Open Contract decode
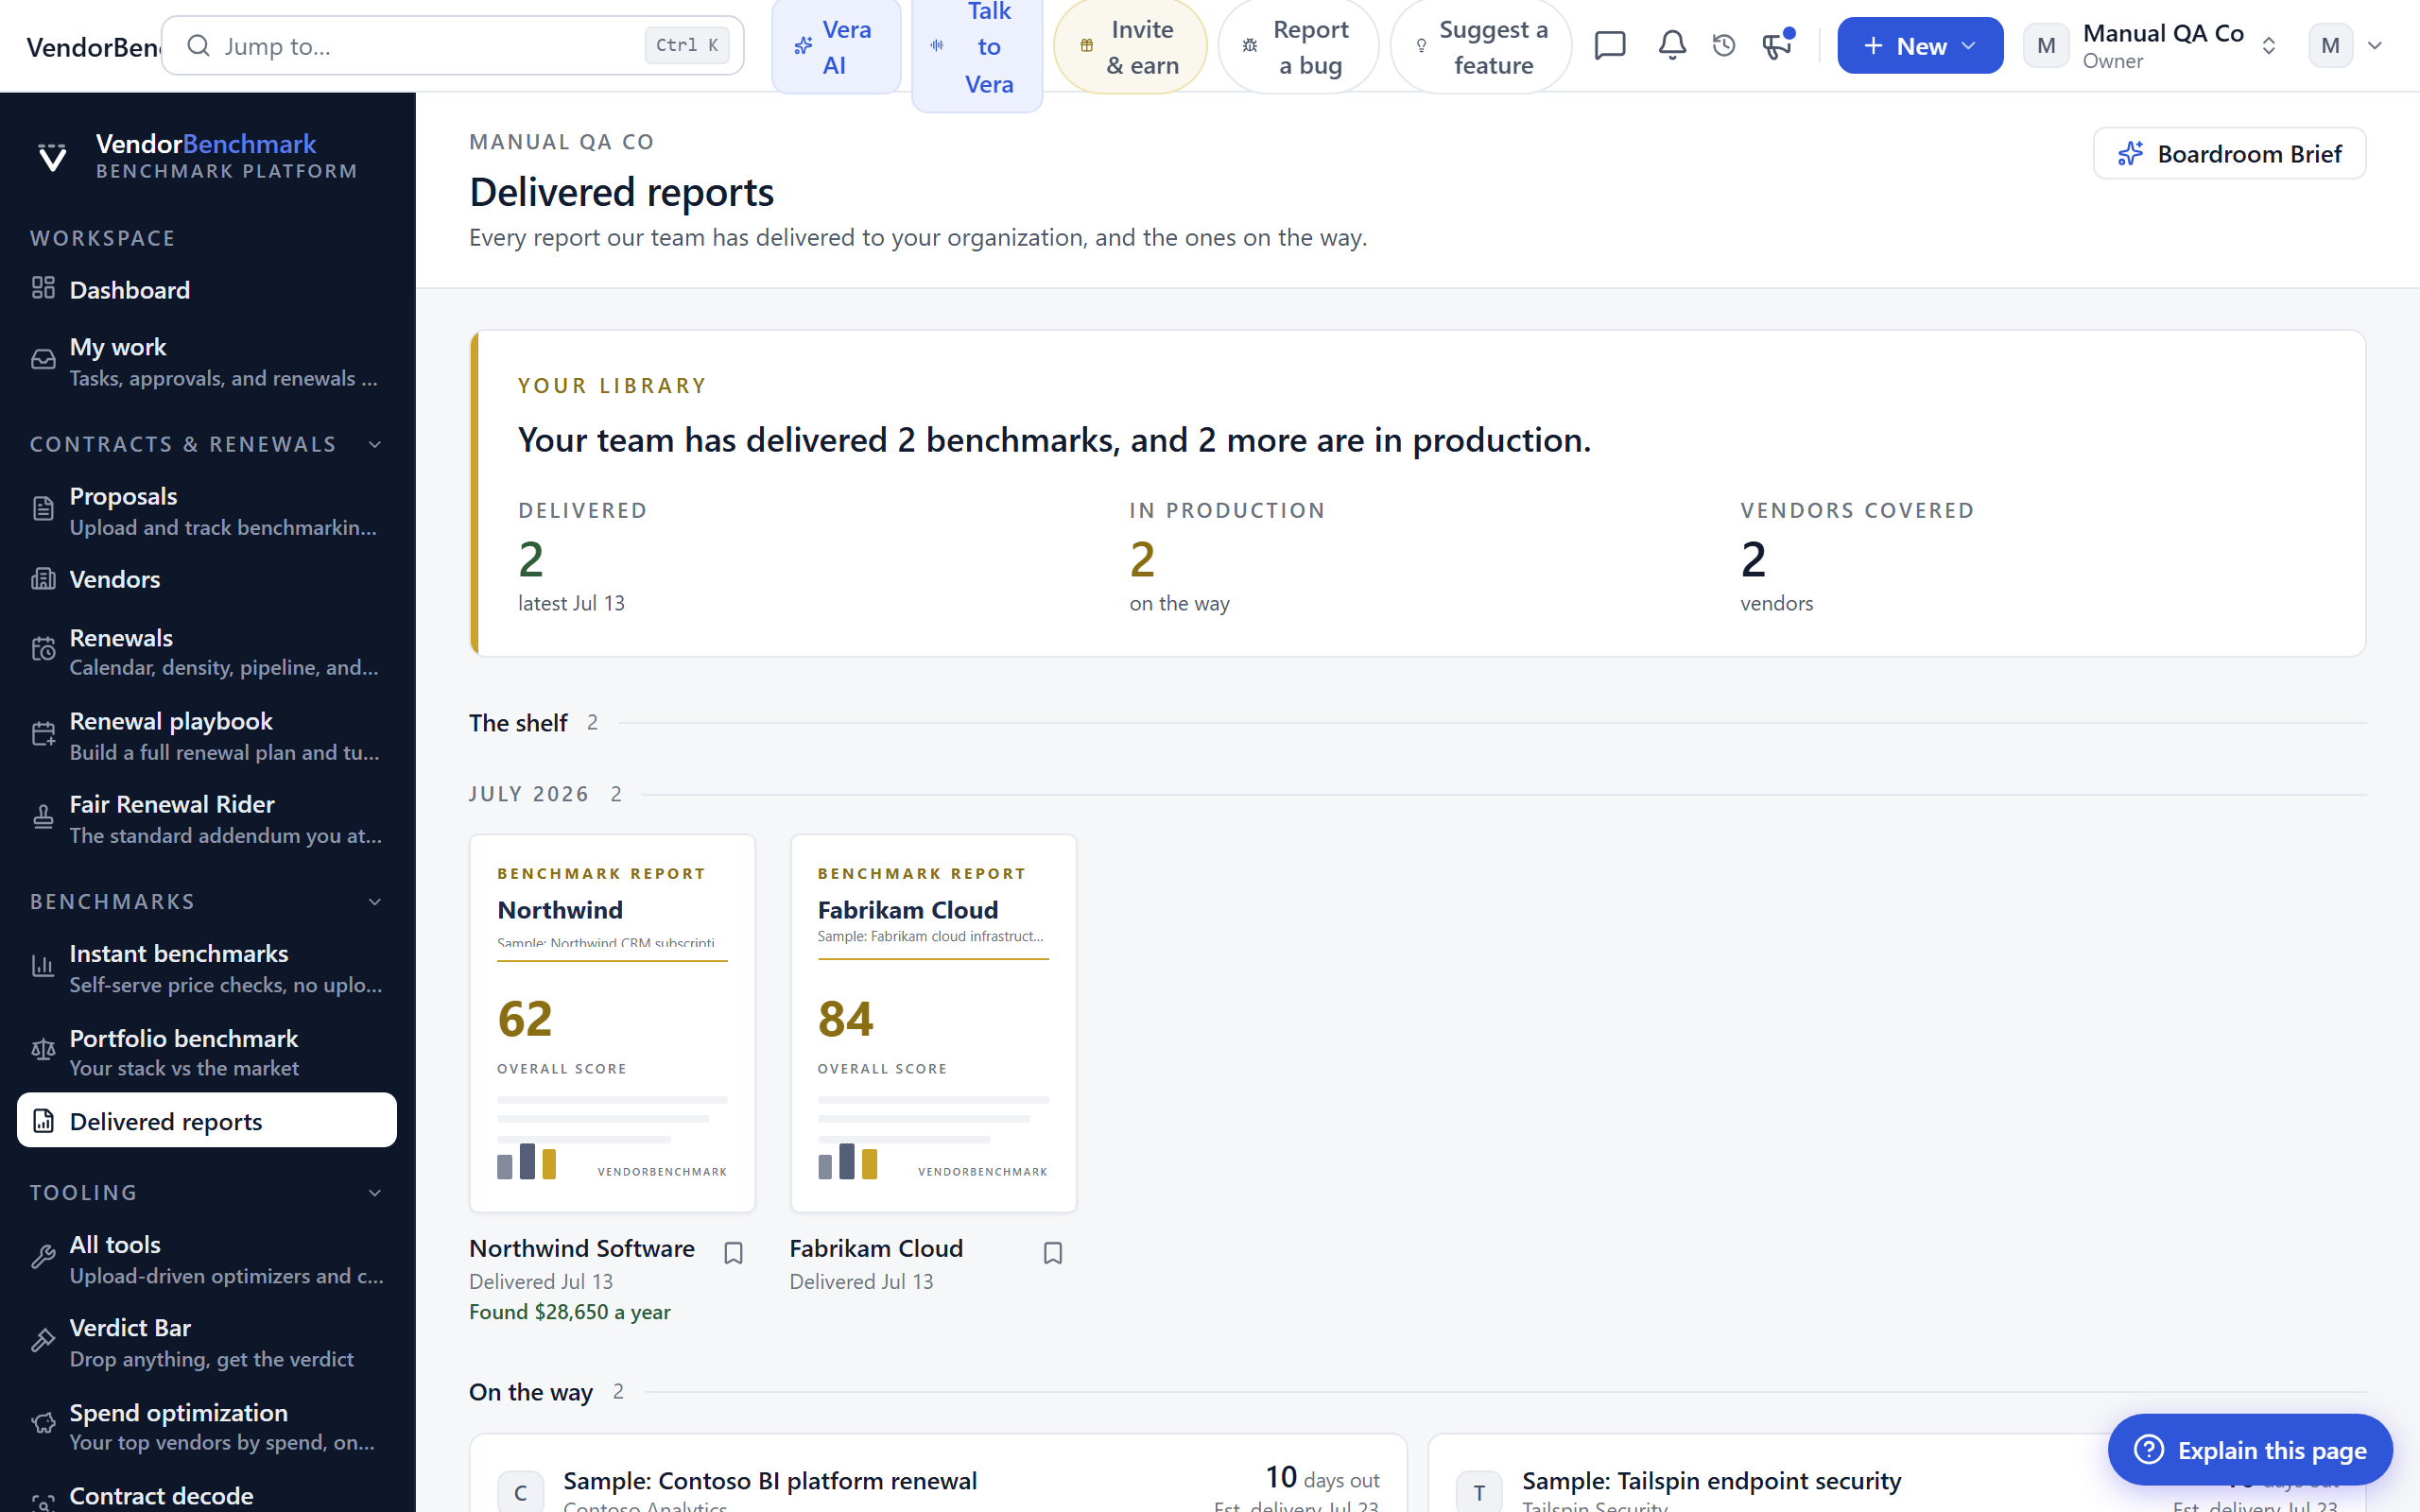 [x=207, y=1497]
